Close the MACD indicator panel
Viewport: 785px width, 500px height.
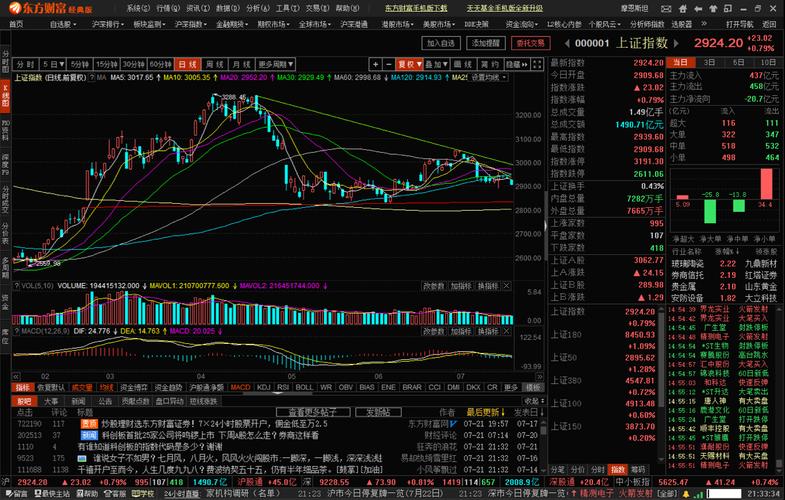point(507,331)
